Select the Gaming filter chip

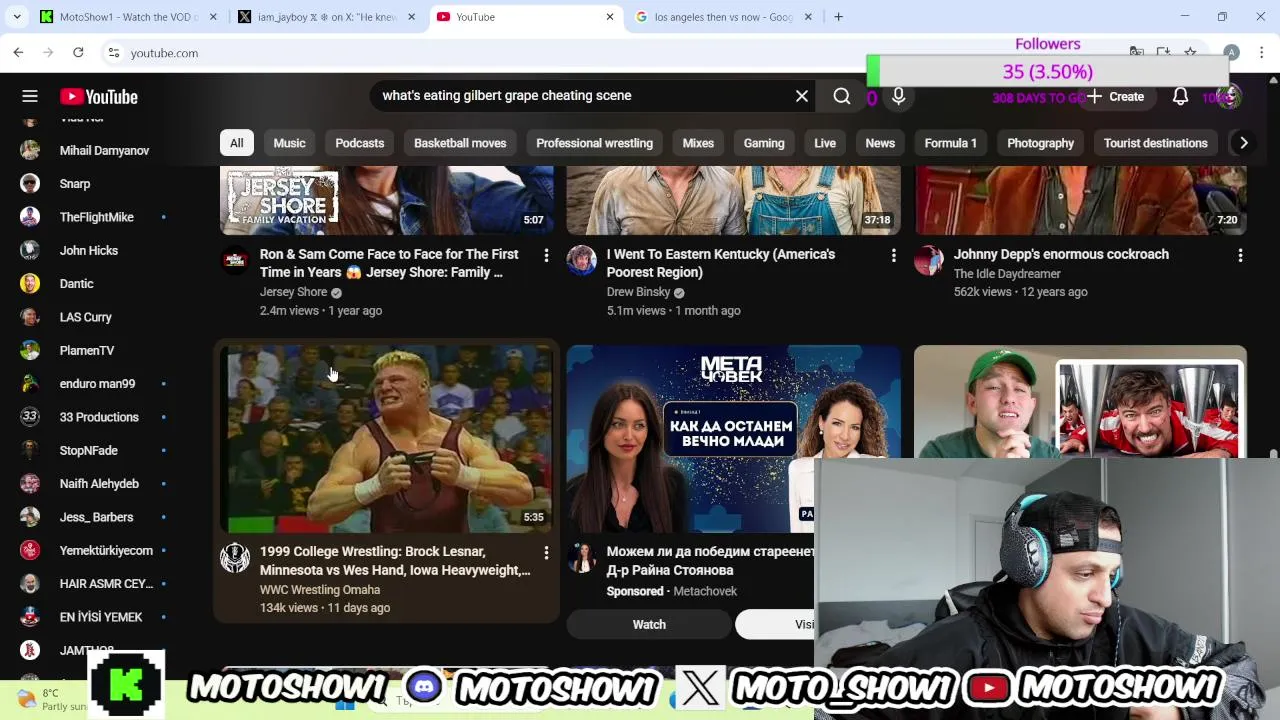coord(764,143)
